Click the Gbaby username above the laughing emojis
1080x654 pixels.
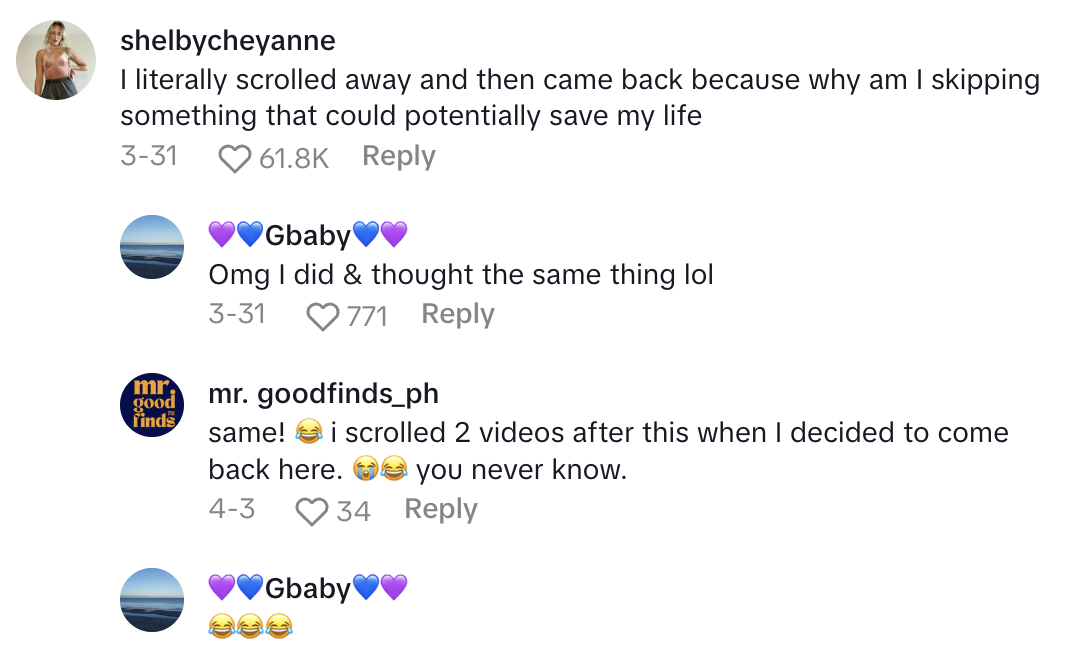click(308, 588)
